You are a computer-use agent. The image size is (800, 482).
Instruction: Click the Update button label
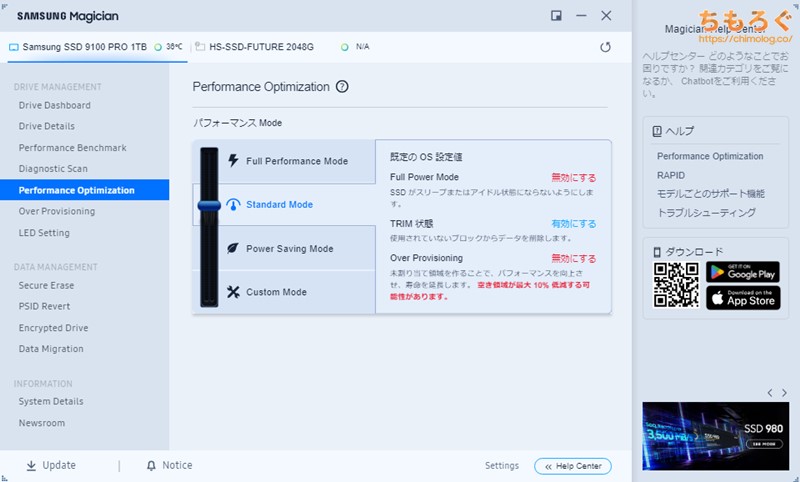[x=59, y=465]
